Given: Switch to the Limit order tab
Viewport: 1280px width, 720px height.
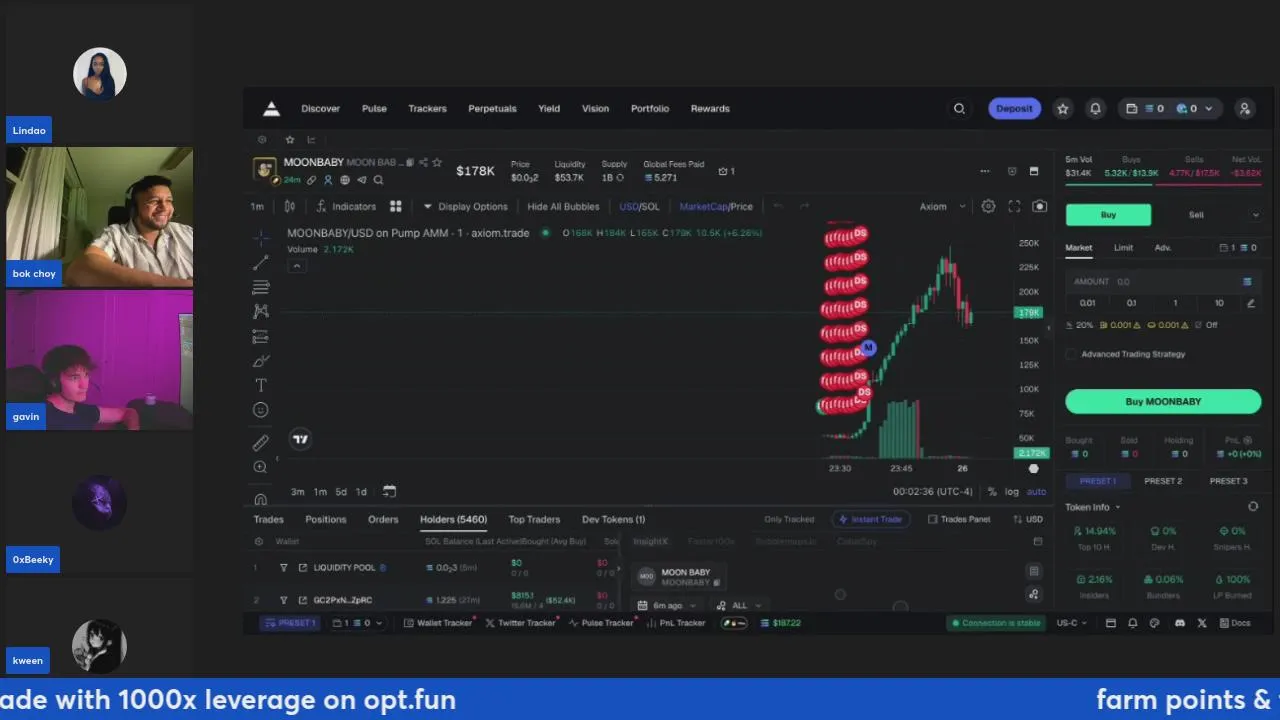Looking at the screenshot, I should pos(1123,247).
